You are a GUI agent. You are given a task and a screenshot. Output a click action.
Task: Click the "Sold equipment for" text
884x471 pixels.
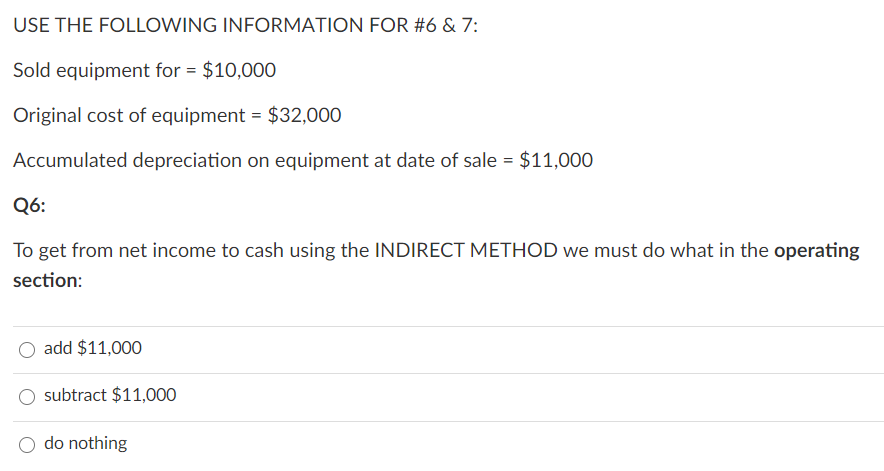point(96,71)
